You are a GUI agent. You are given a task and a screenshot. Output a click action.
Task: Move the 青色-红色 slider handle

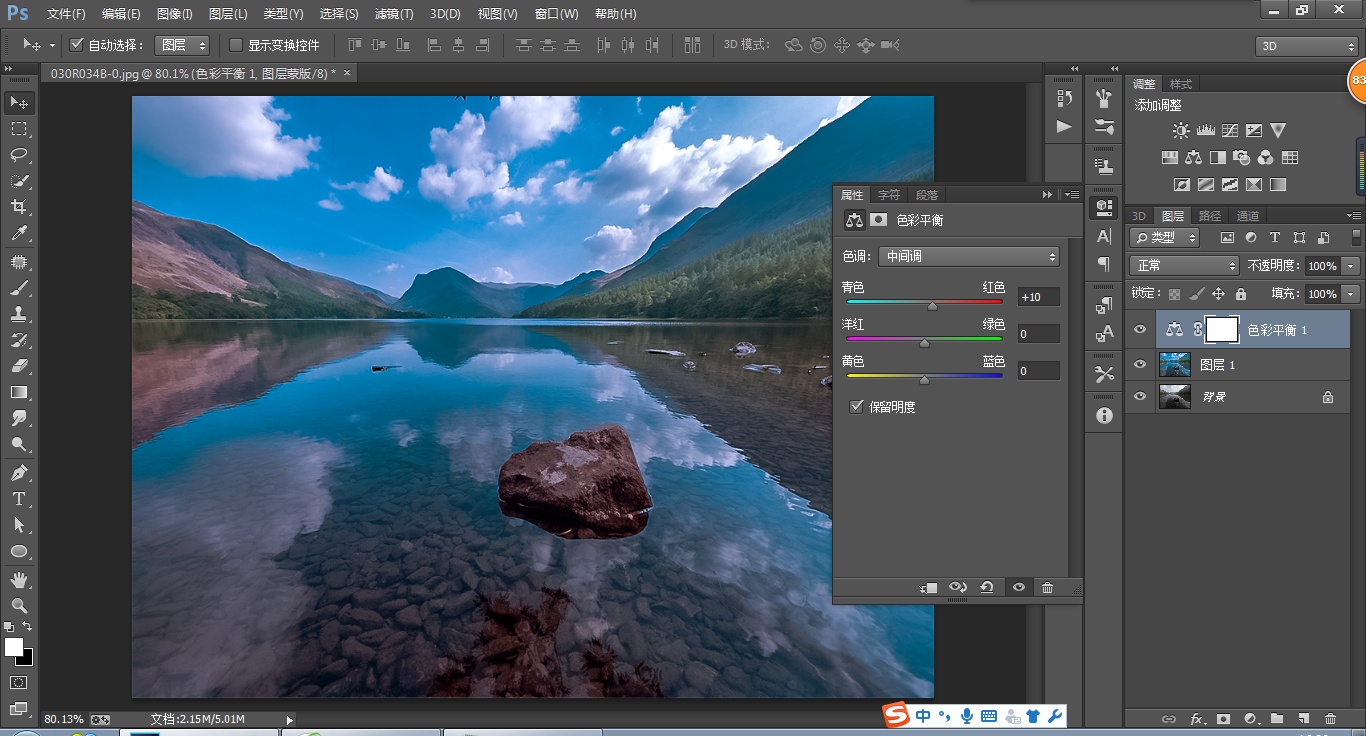[x=932, y=306]
